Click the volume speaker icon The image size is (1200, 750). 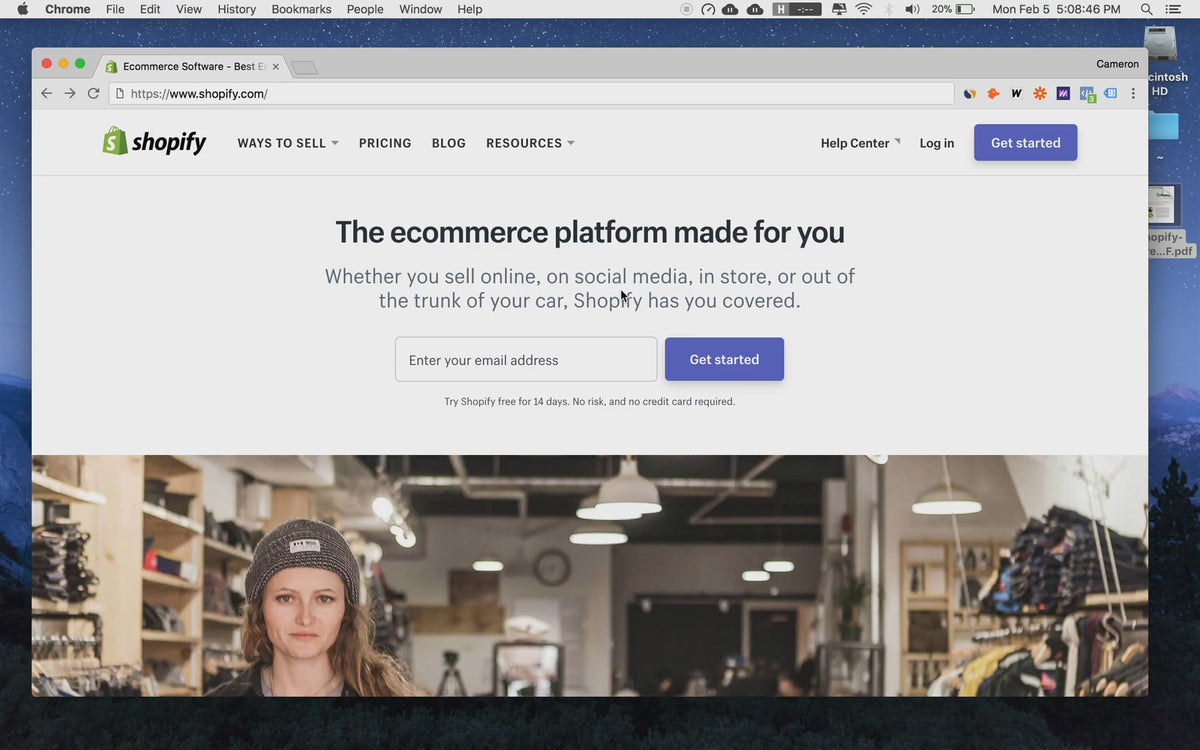912,9
